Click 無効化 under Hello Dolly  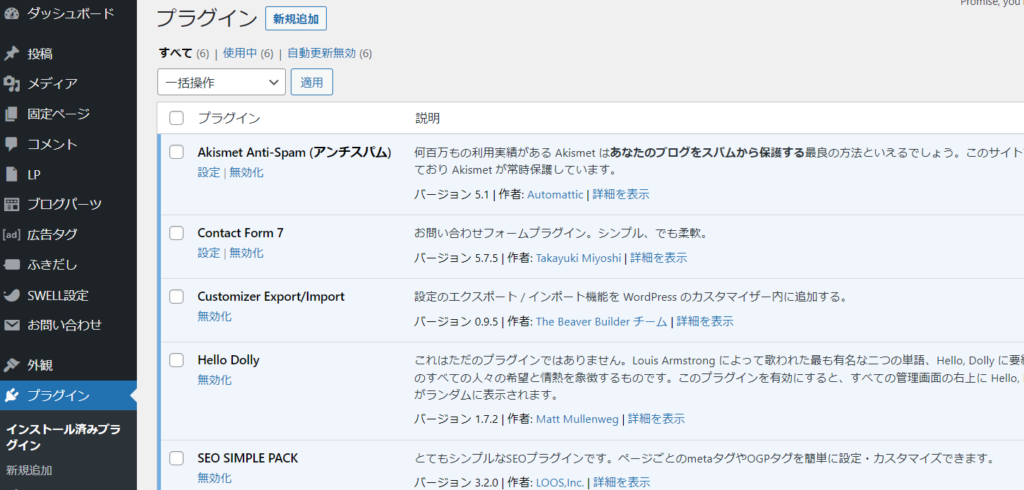[x=215, y=380]
